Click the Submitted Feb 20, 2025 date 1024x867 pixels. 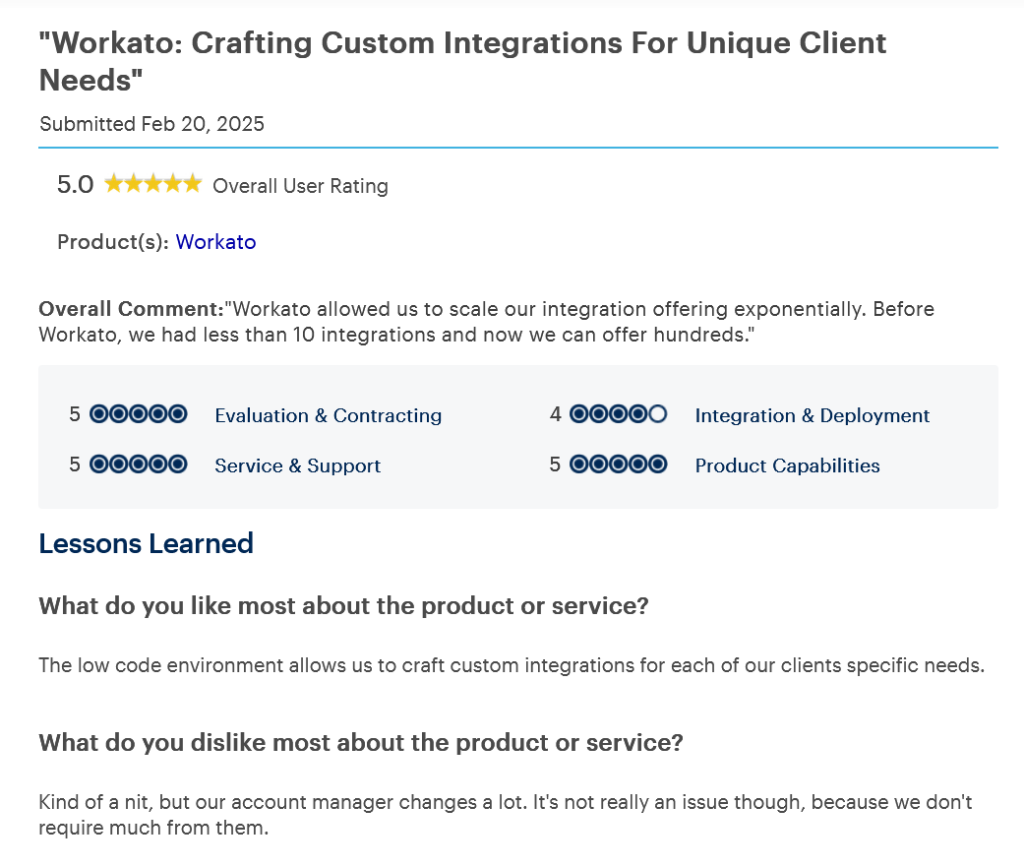pyautogui.click(x=152, y=124)
